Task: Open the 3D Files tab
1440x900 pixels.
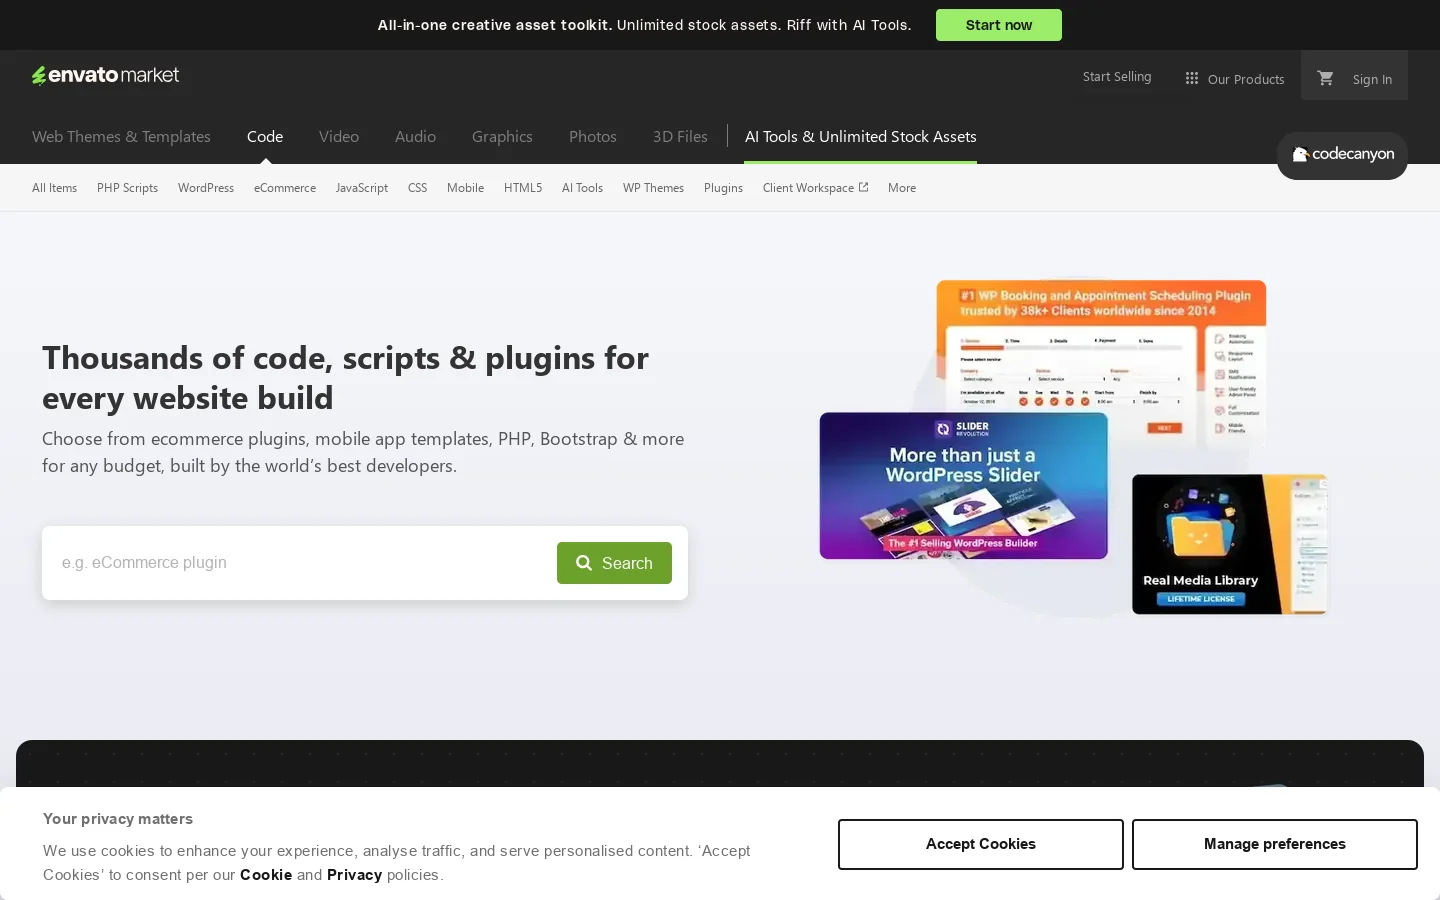Action: coord(680,136)
